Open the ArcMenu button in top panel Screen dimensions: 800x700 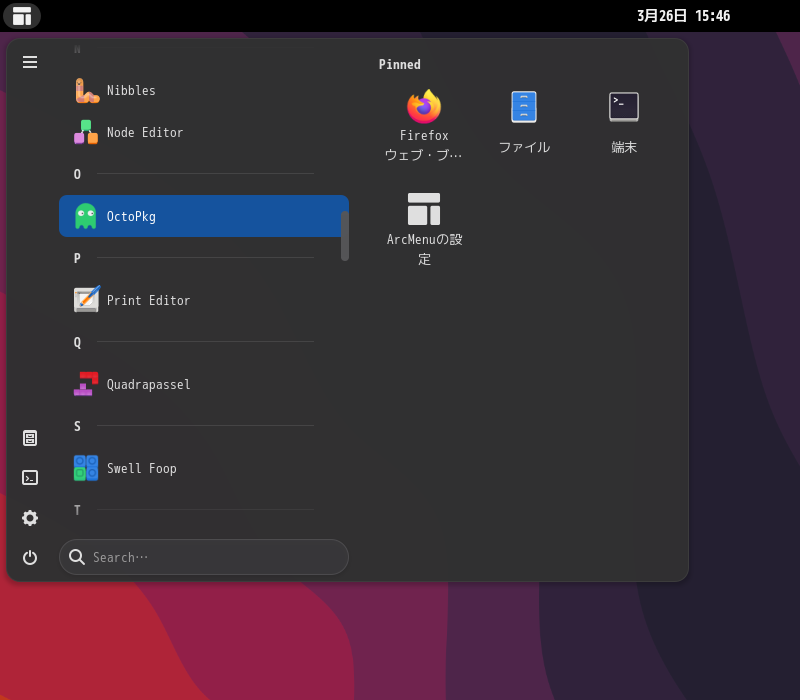point(22,16)
